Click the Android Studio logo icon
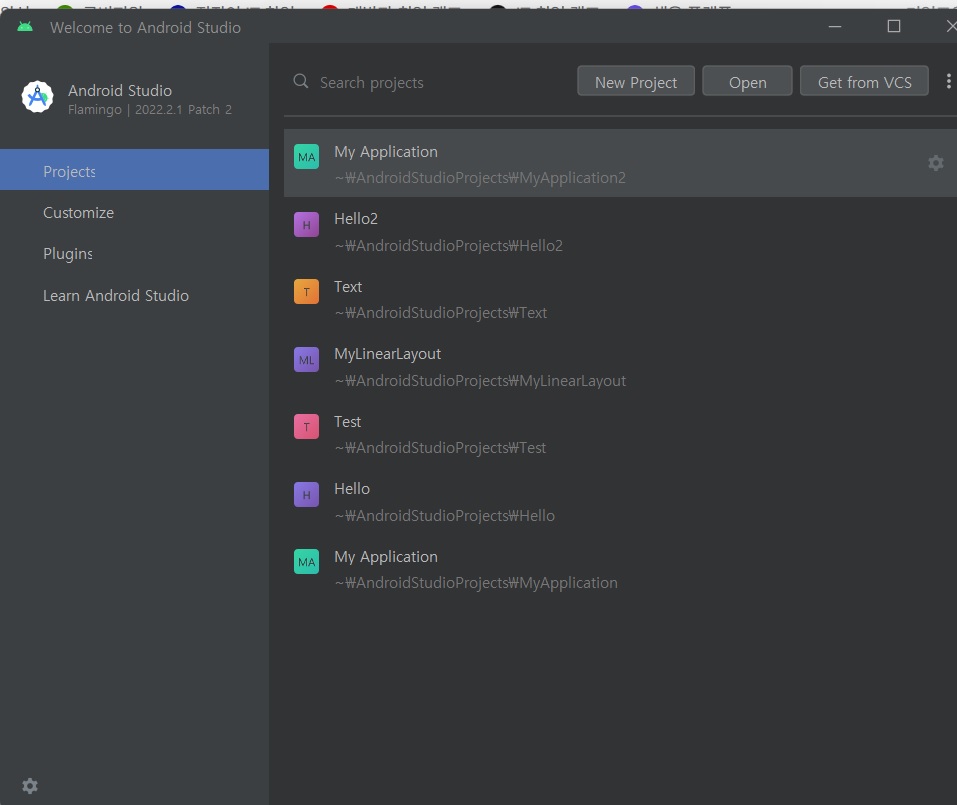 click(37, 97)
